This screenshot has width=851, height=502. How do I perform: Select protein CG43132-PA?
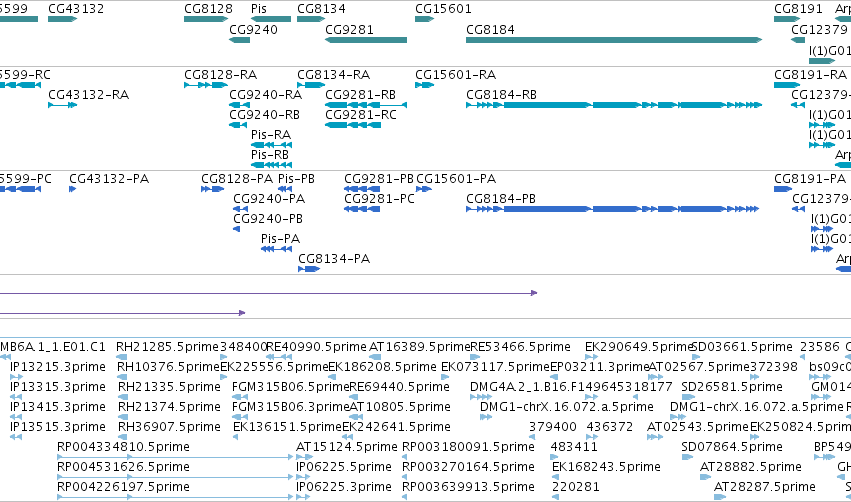click(x=109, y=179)
